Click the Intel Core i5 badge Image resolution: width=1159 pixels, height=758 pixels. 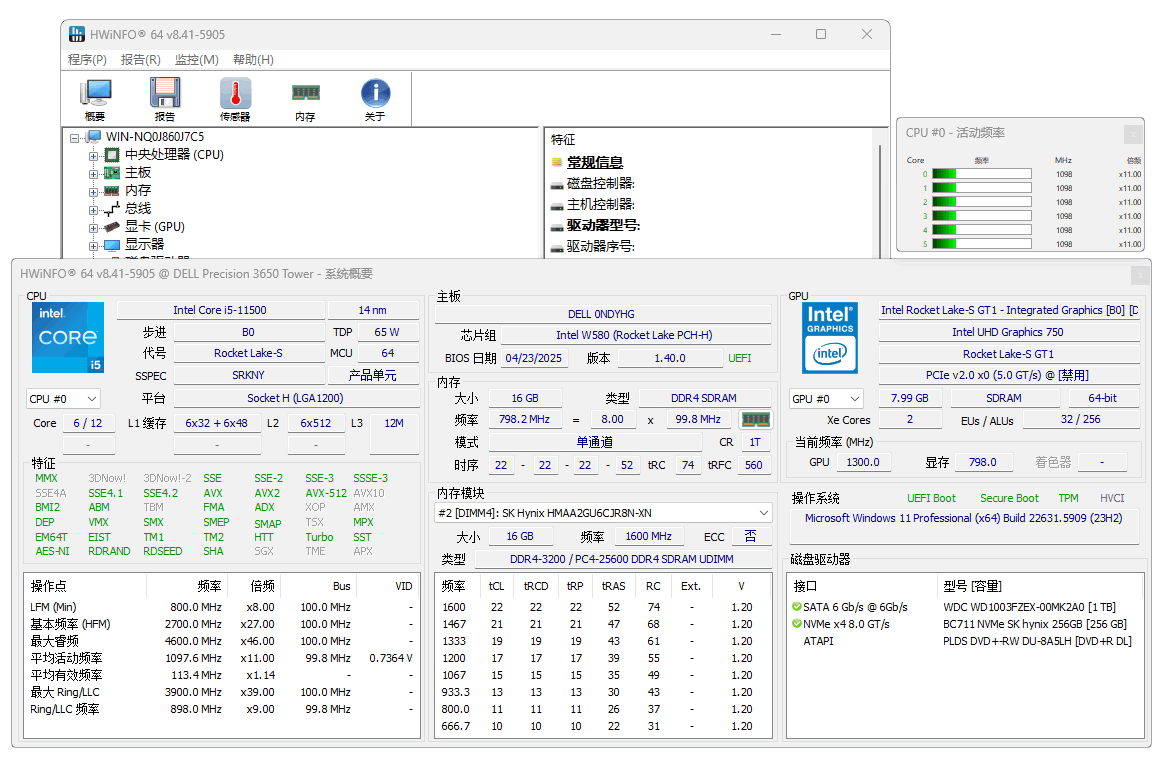pyautogui.click(x=67, y=337)
